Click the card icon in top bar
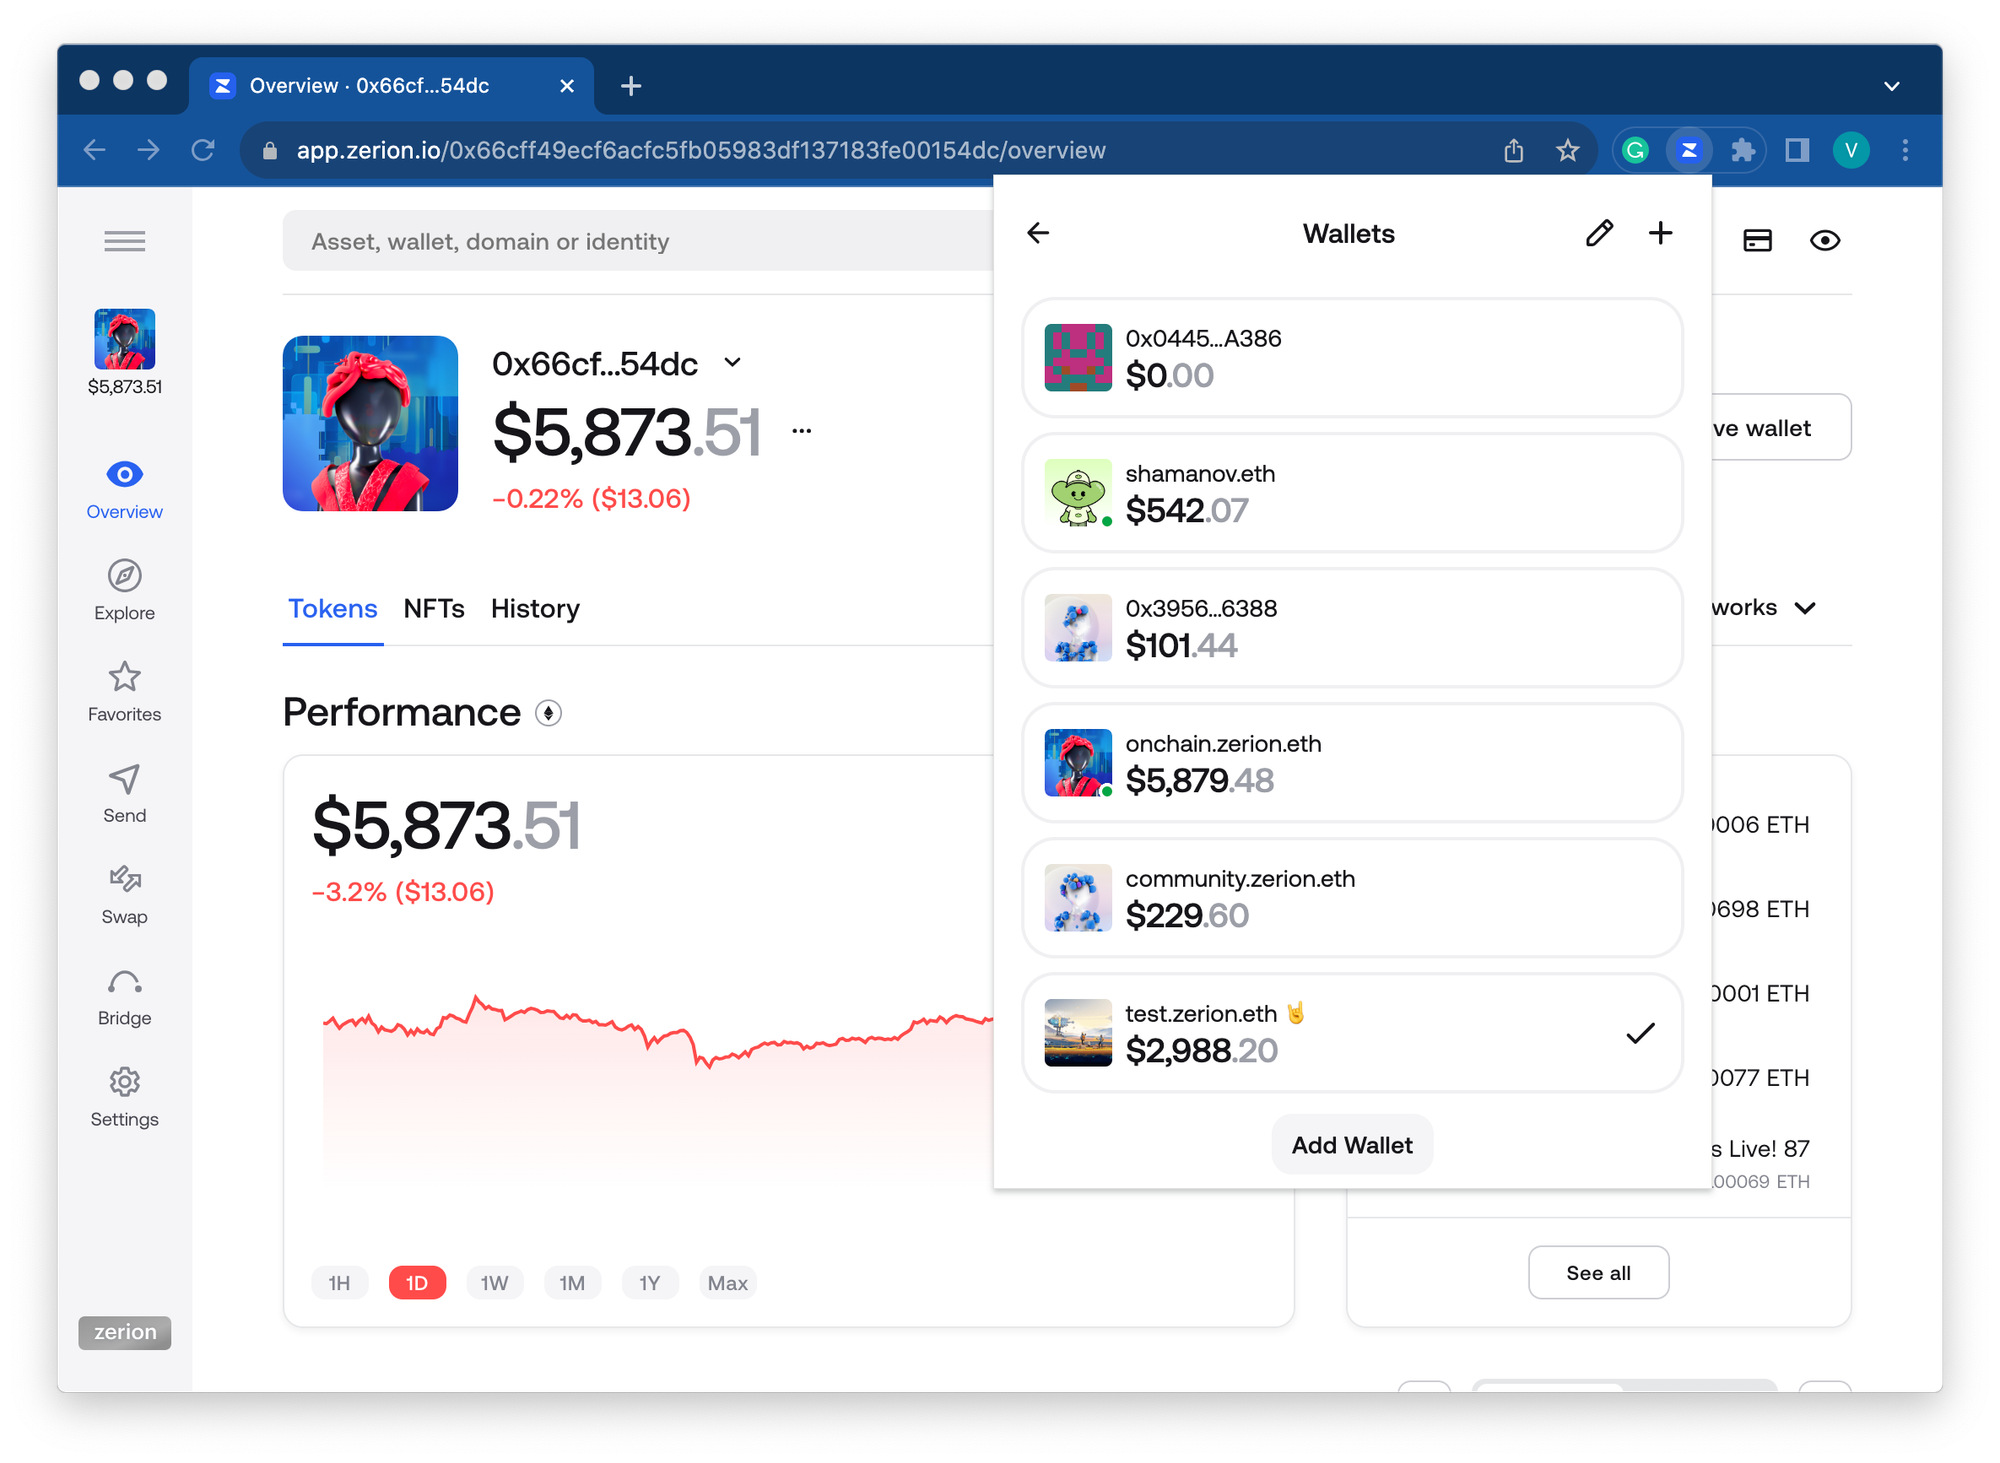Viewport: 2000px width, 1463px height. coord(1757,240)
